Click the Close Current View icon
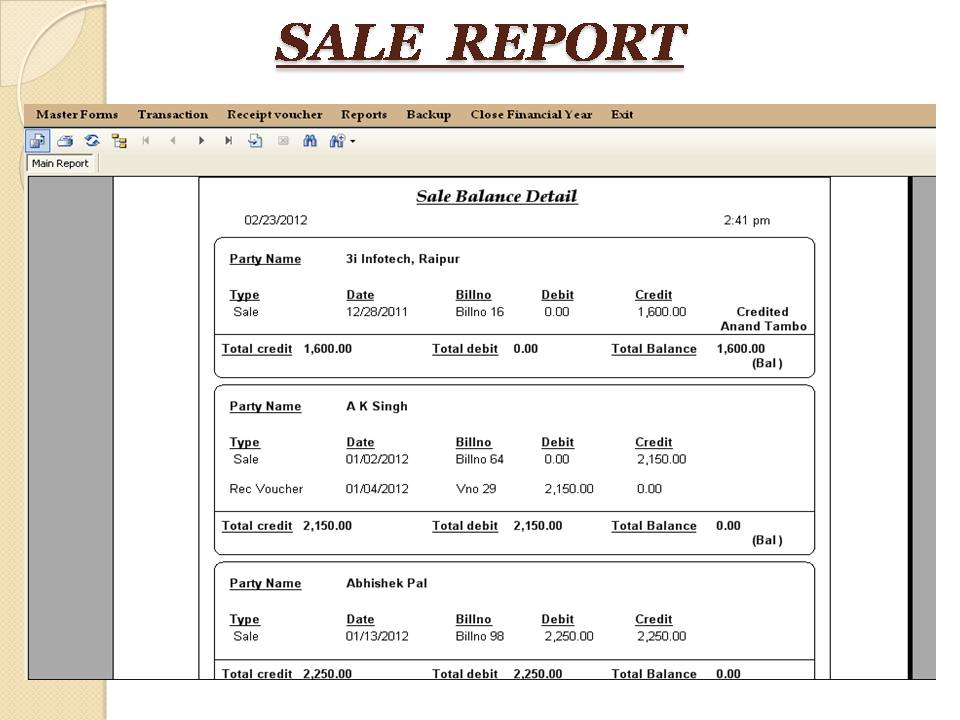 point(283,141)
